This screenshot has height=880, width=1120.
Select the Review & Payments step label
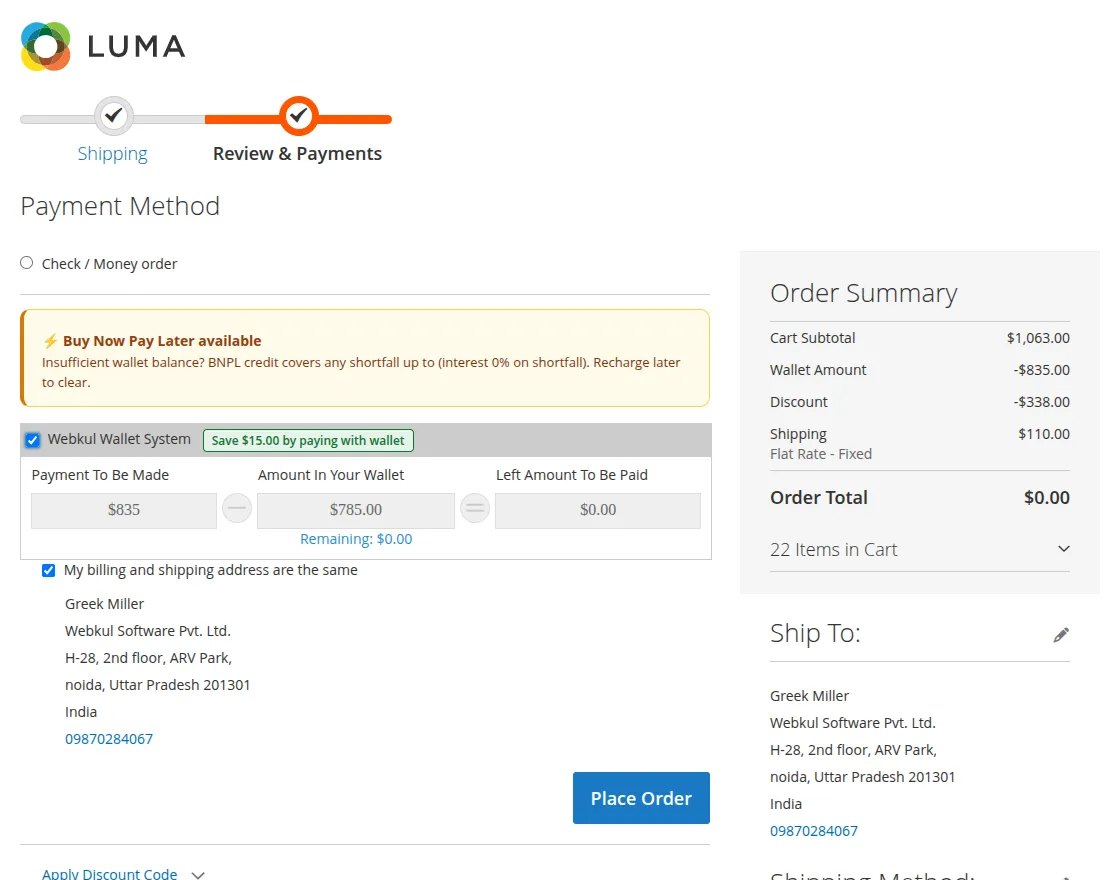(297, 154)
